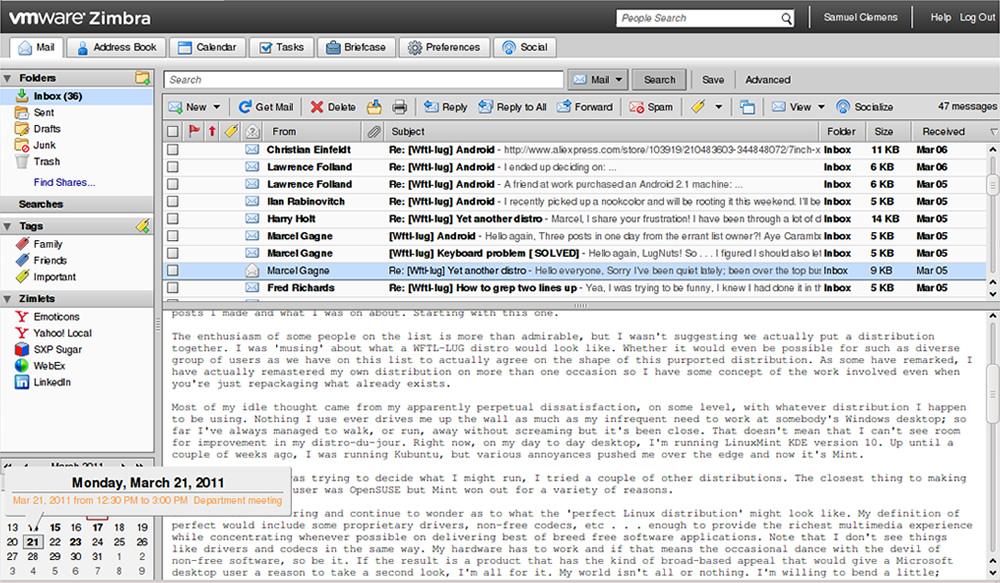
Task: Select the Family tag
Action: point(47,244)
